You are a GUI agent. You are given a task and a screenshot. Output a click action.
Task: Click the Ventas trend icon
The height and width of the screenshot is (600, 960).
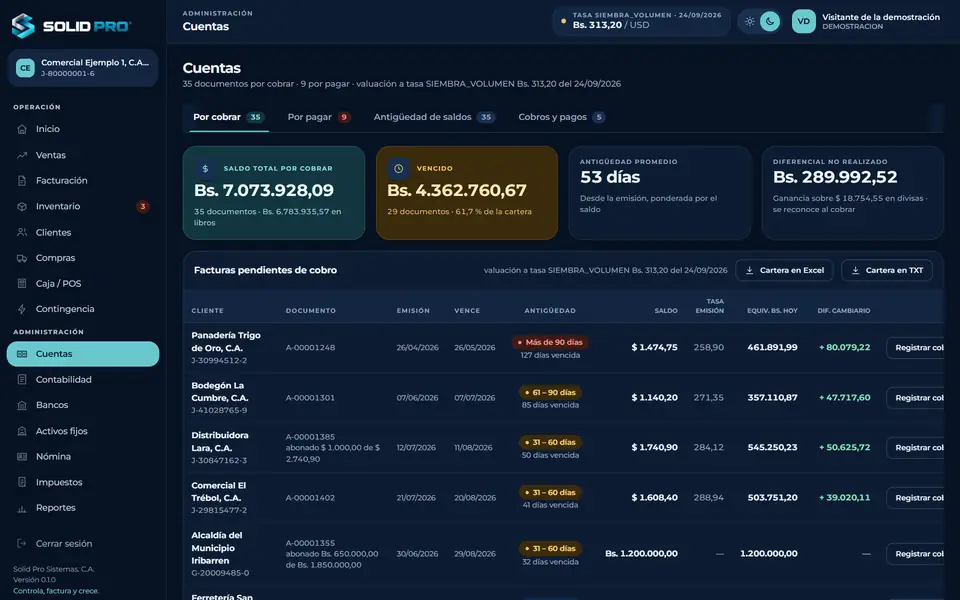click(22, 156)
